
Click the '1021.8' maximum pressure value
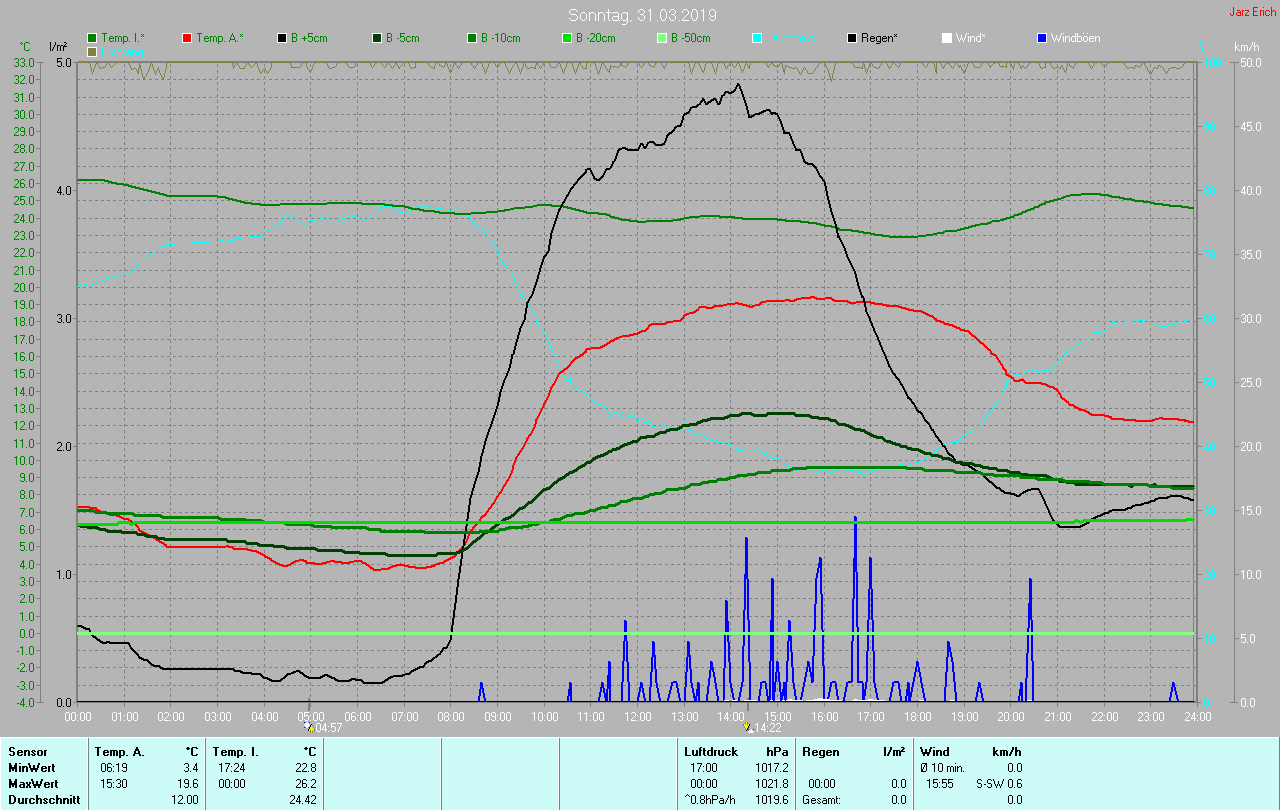tap(770, 784)
